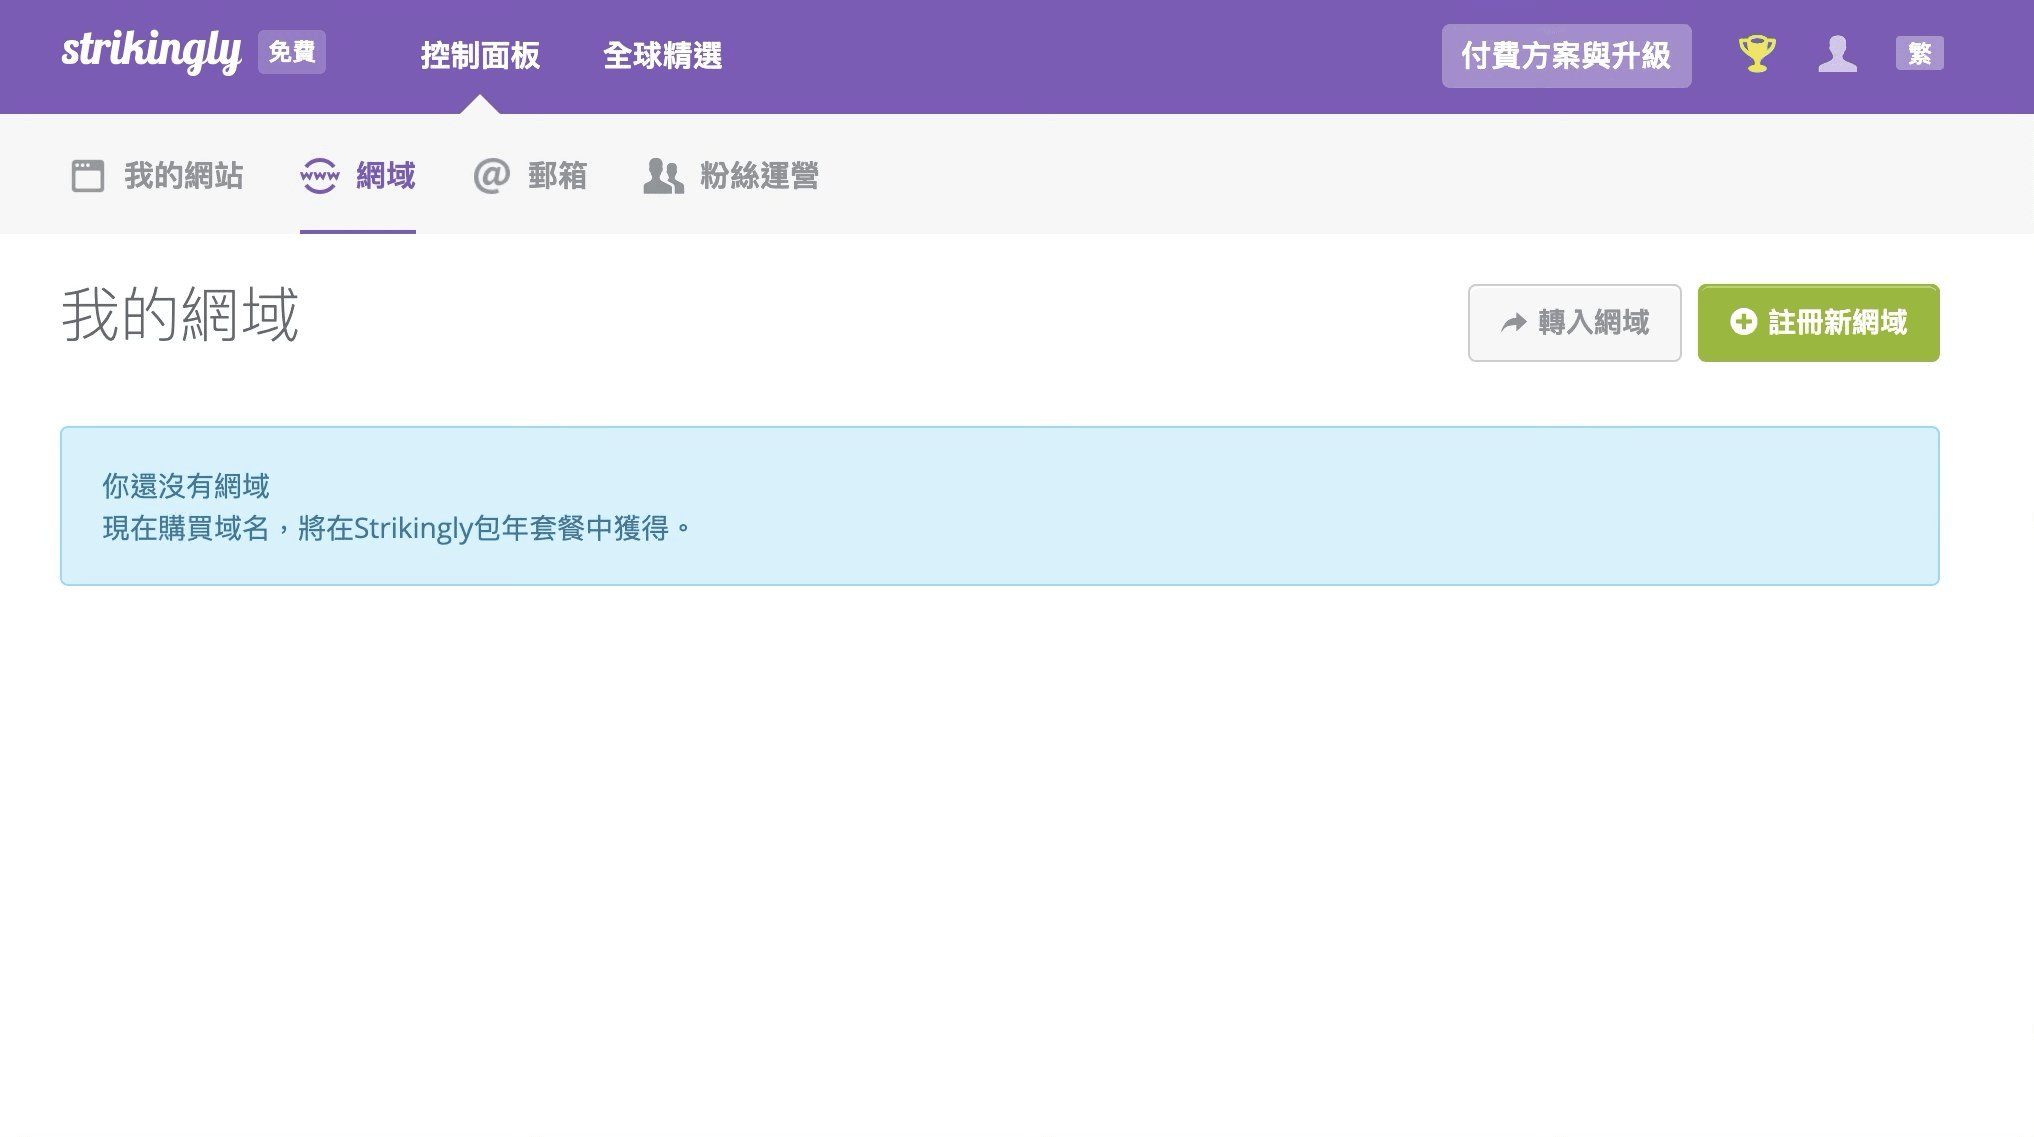Image resolution: width=2034 pixels, height=1137 pixels.
Task: Click the 免費 plan badge
Action: (x=292, y=52)
